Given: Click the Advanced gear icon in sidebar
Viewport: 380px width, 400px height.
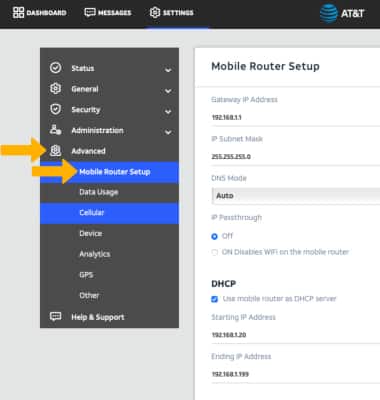Looking at the screenshot, I should click(55, 151).
